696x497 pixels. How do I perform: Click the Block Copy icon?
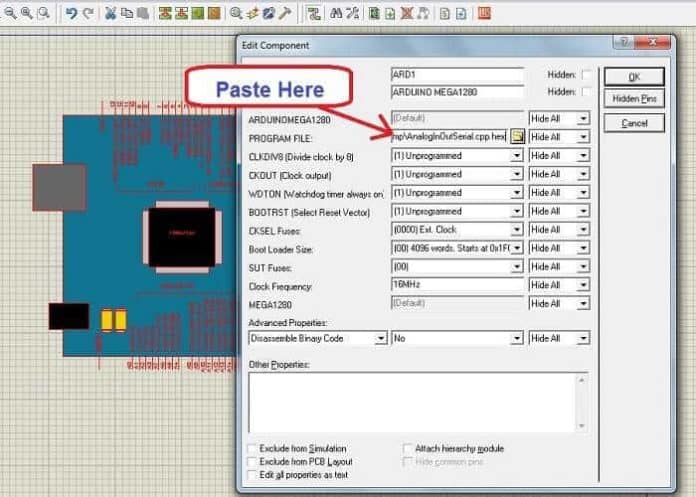click(165, 13)
